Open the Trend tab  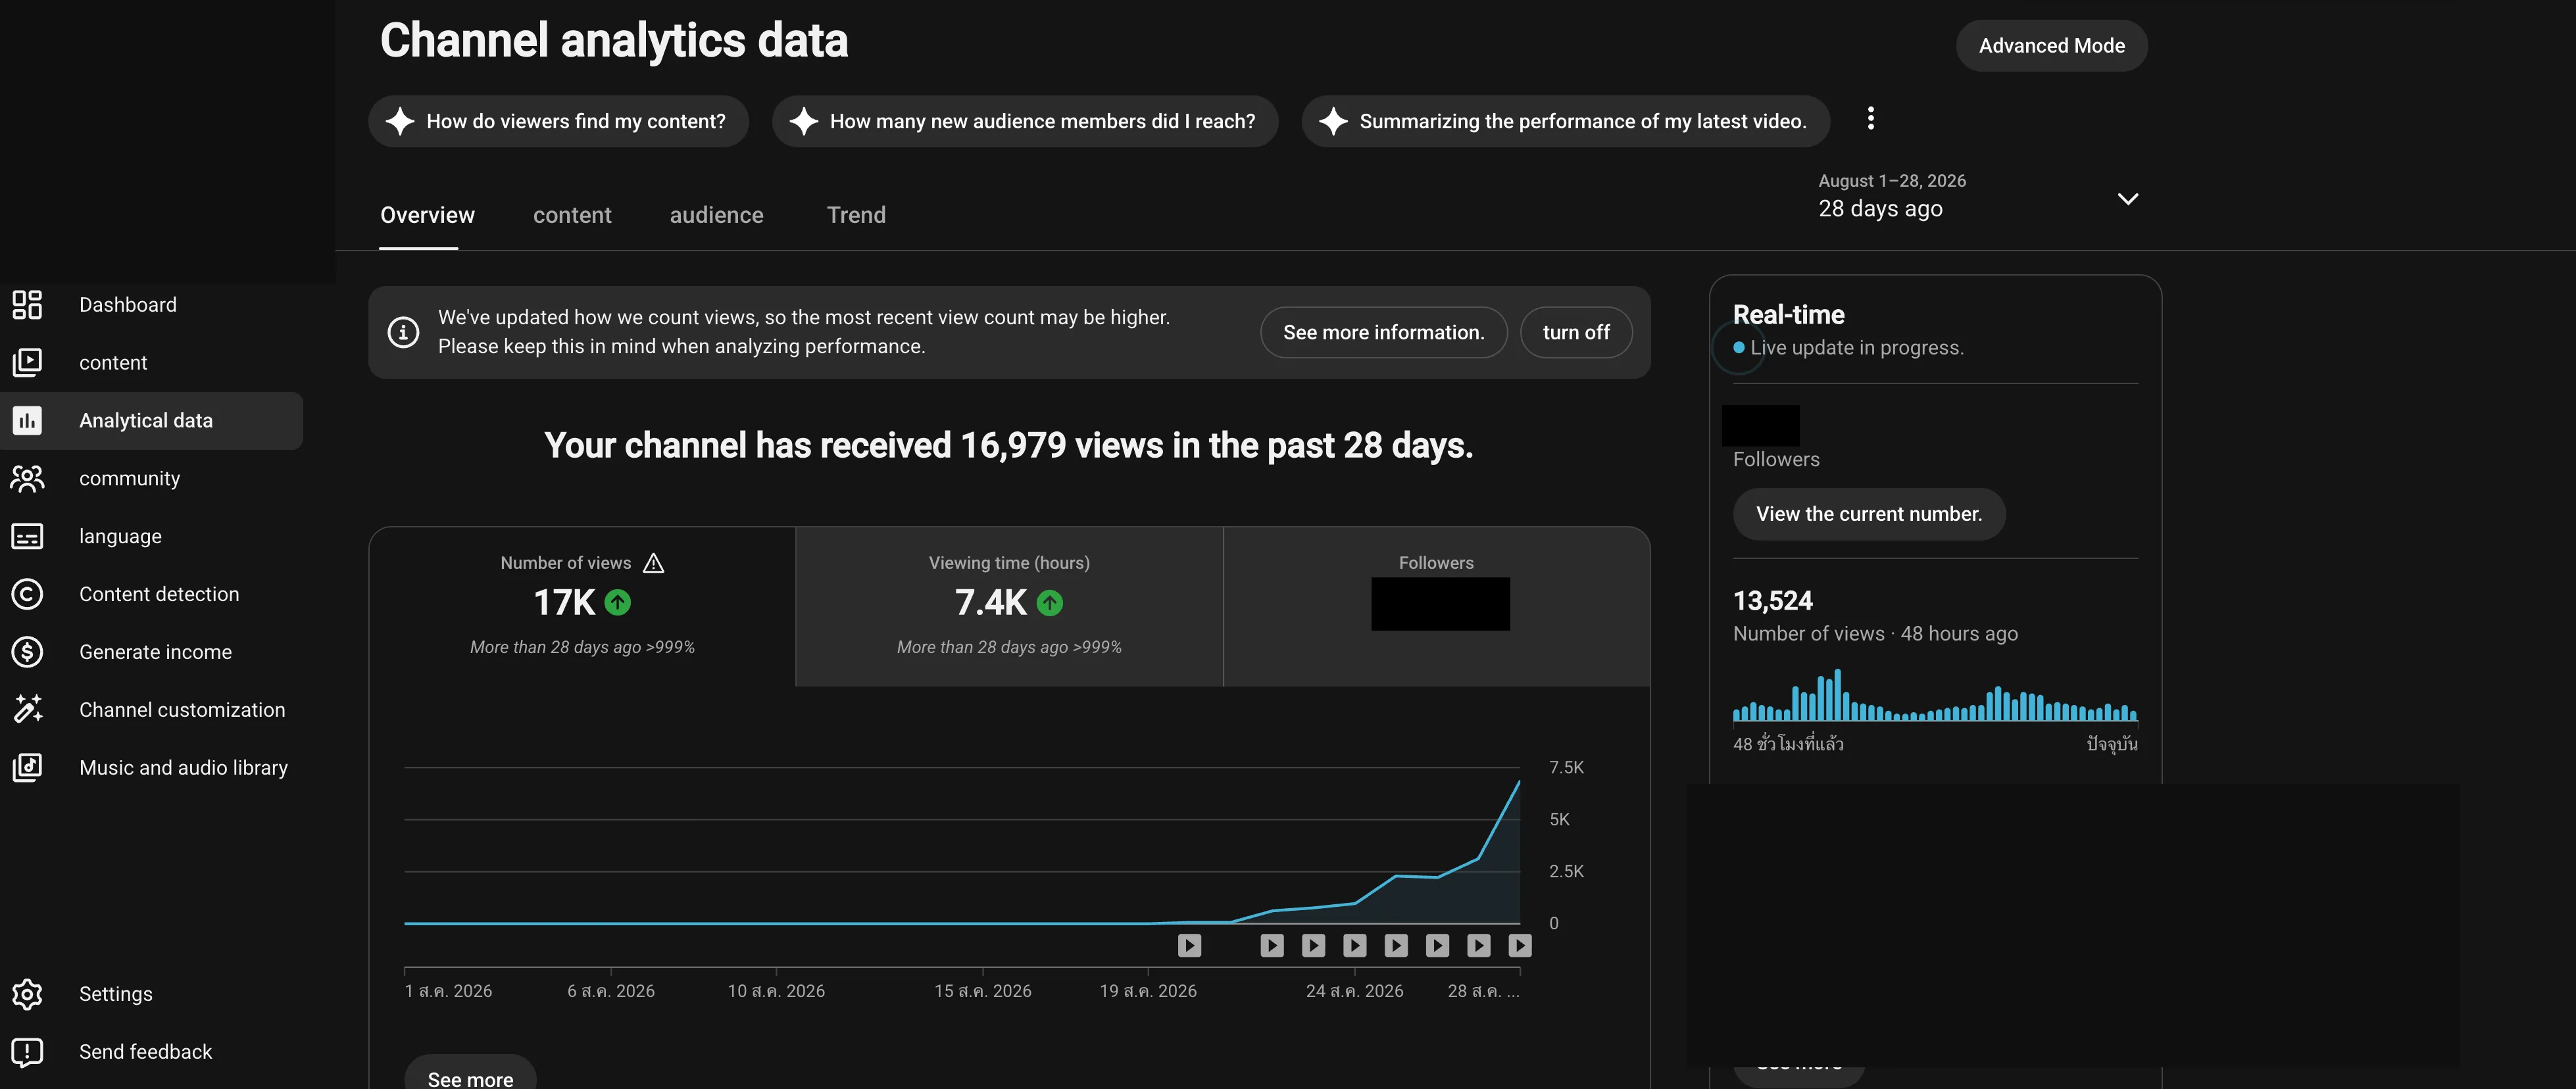(856, 216)
